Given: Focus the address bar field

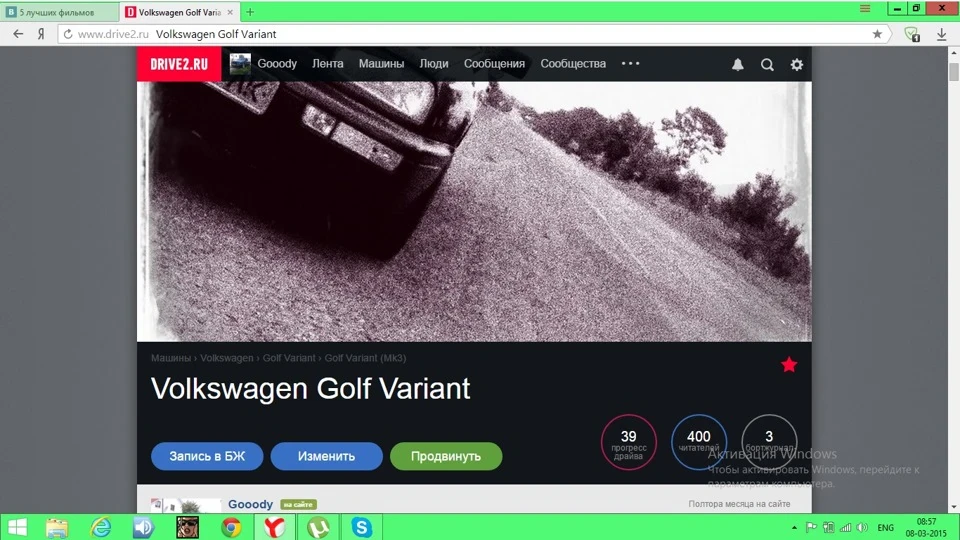Looking at the screenshot, I should pyautogui.click(x=474, y=34).
